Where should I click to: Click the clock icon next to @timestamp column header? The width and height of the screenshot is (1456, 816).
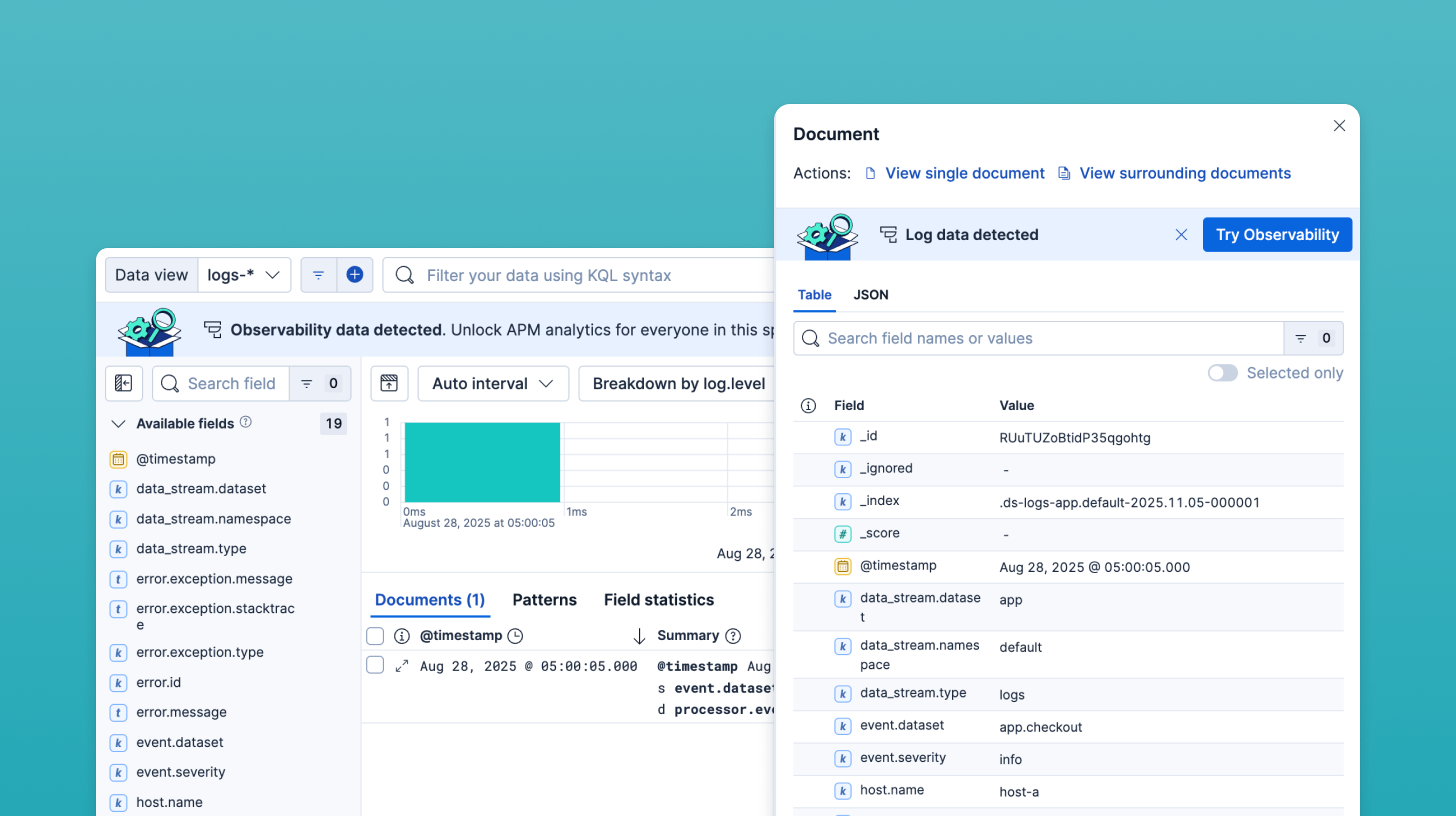tap(515, 635)
